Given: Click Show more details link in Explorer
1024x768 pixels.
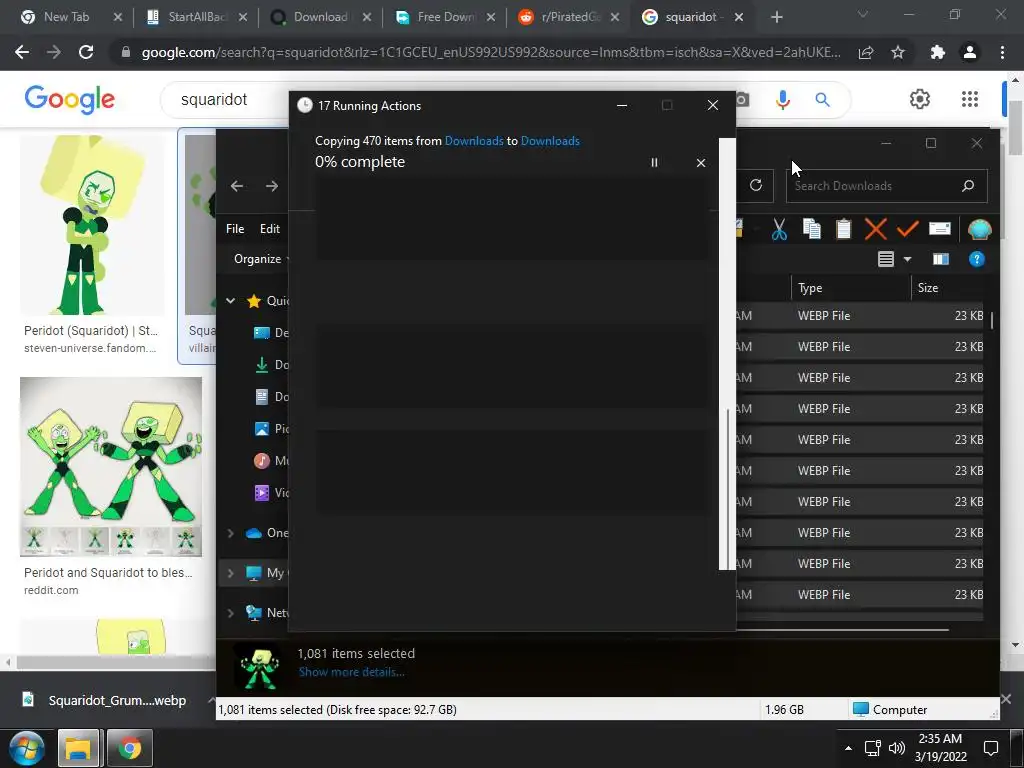Looking at the screenshot, I should coord(351,672).
